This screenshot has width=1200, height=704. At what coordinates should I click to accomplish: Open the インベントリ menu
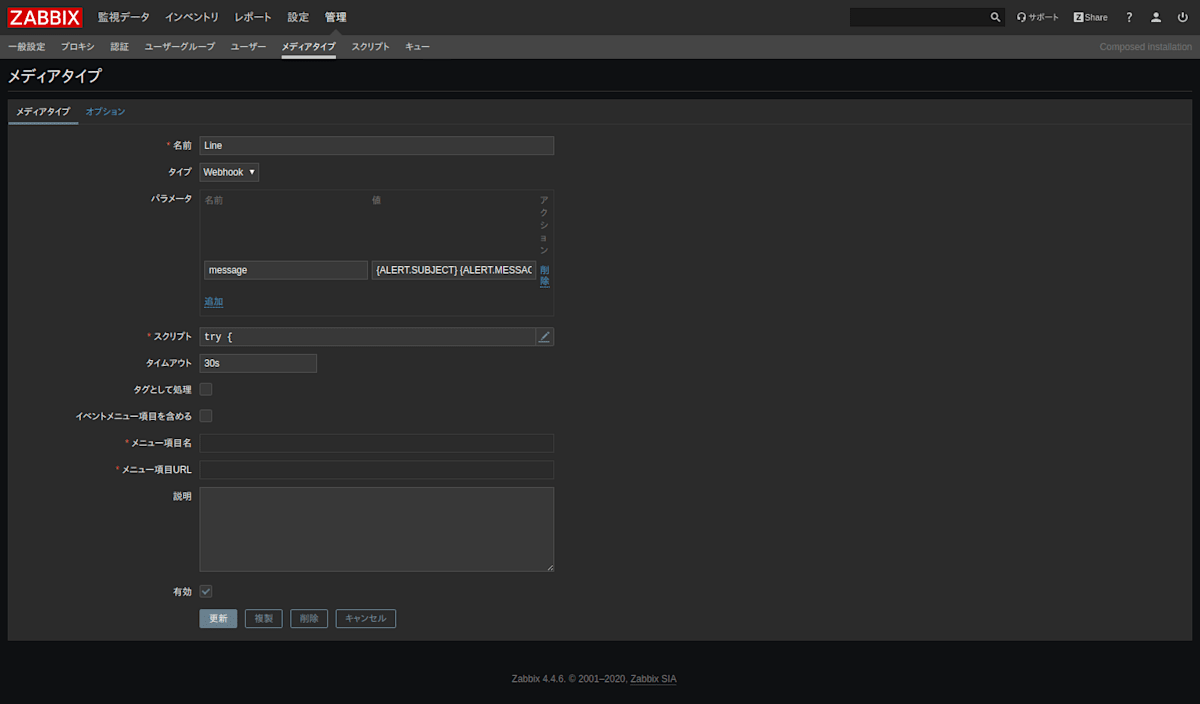point(192,17)
